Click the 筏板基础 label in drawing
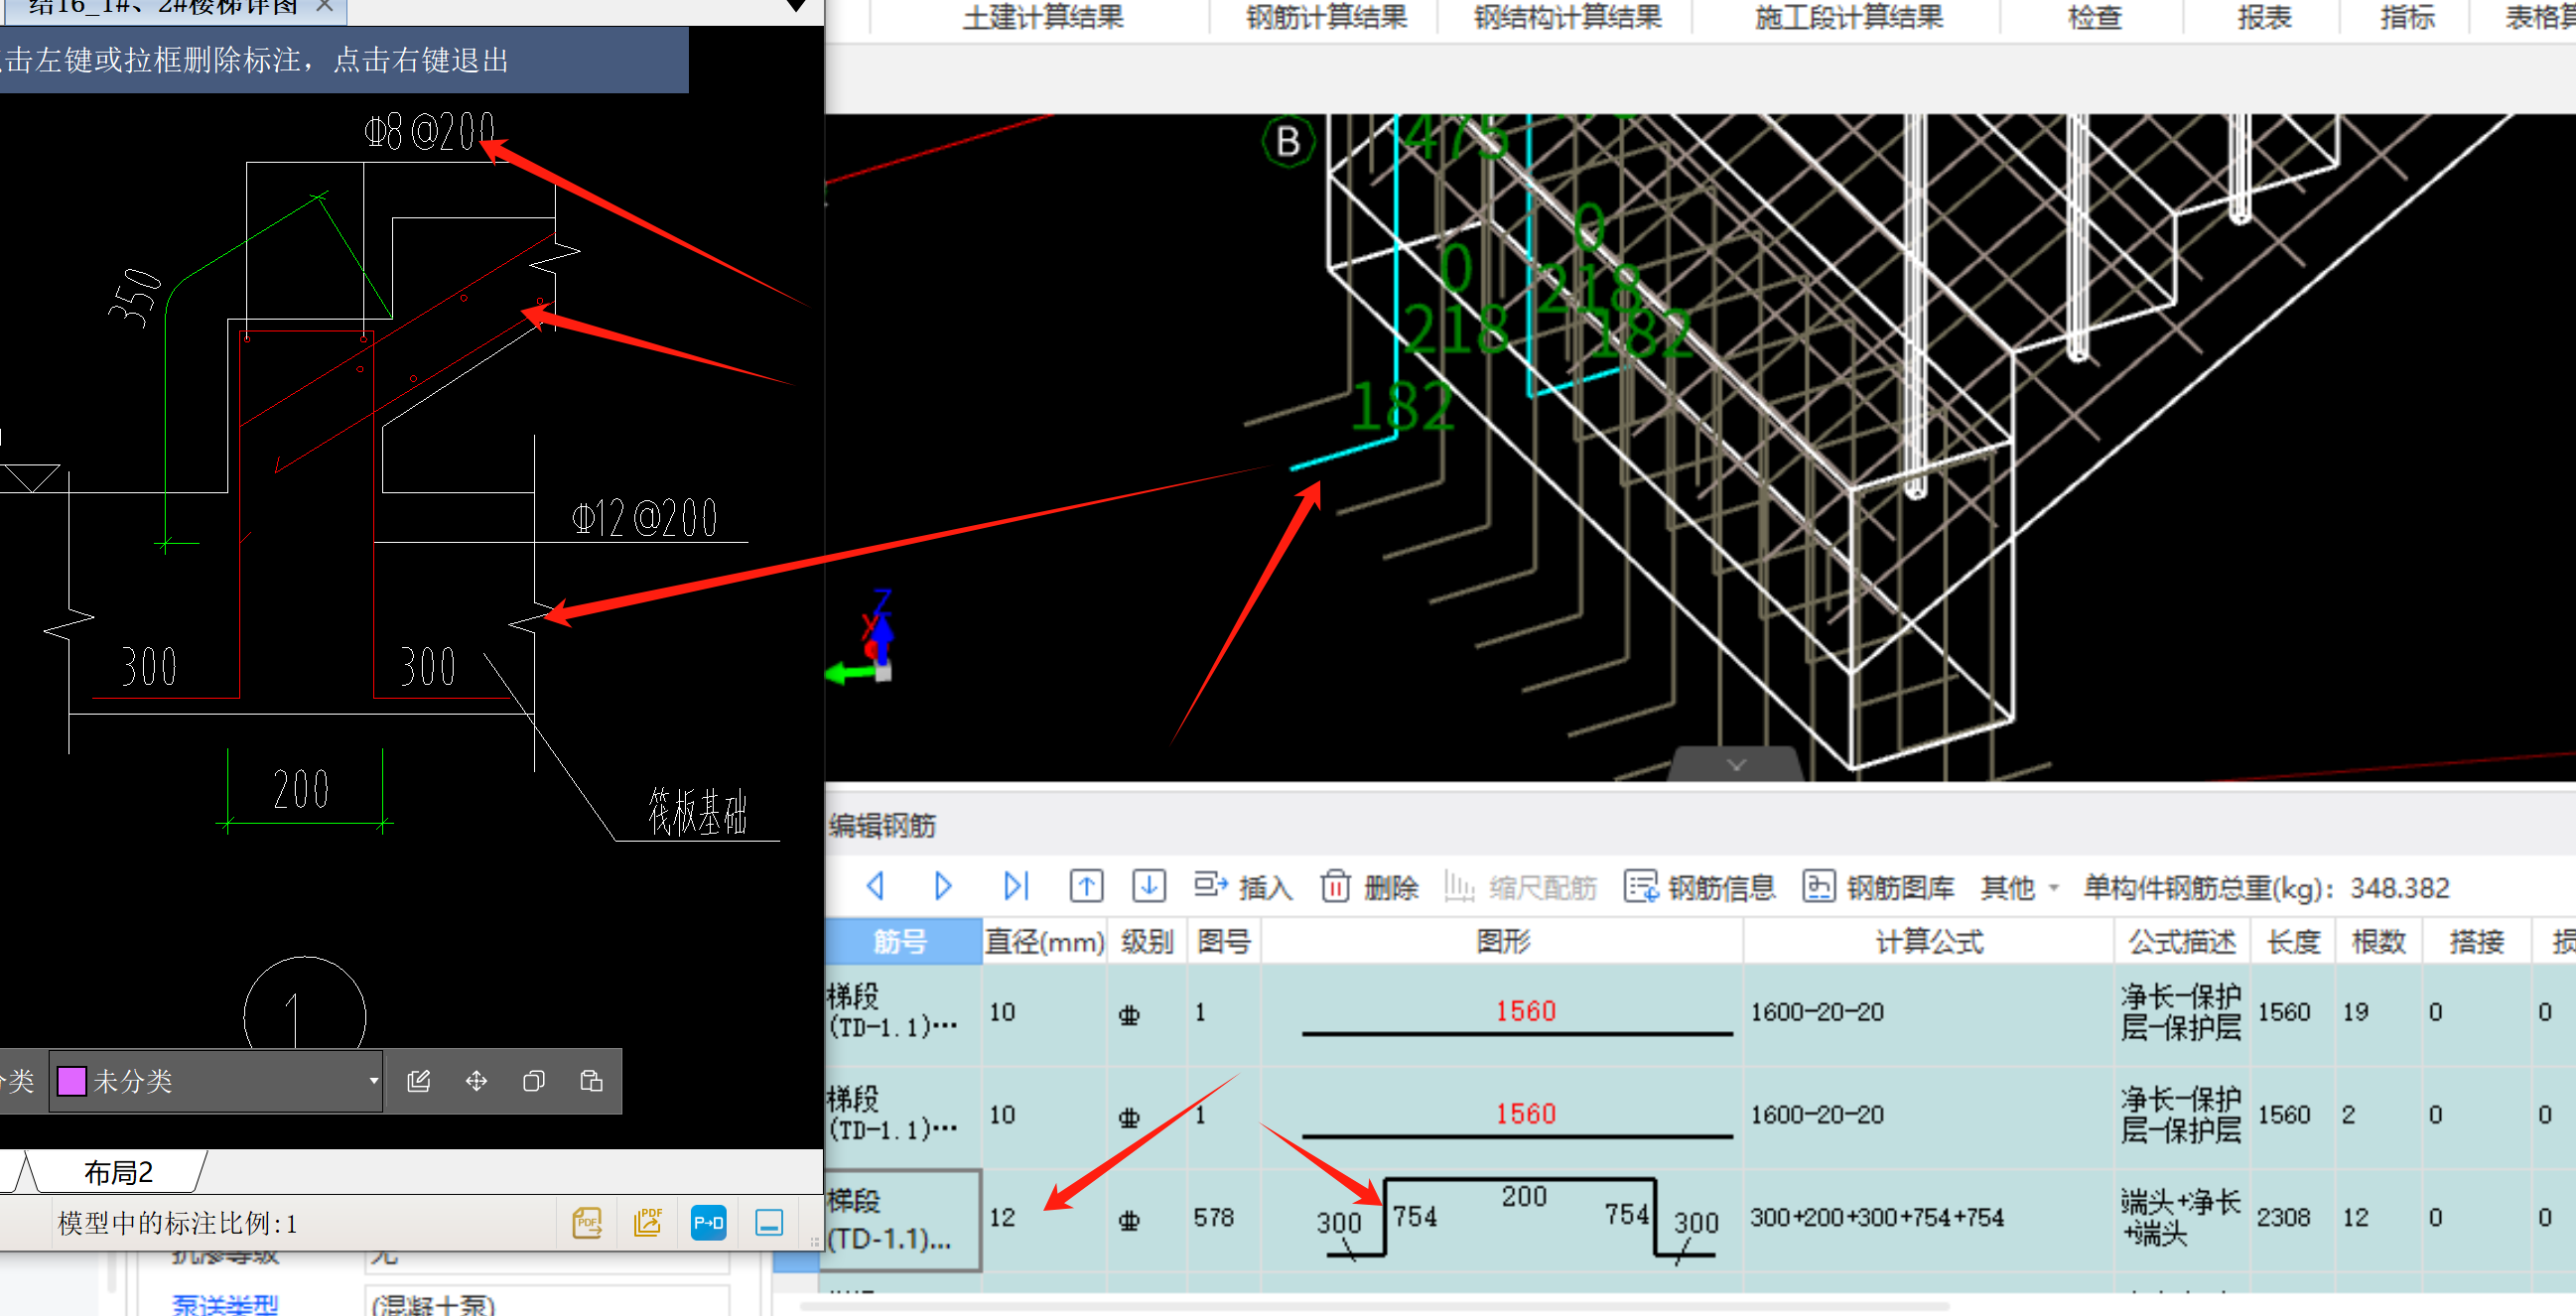 [x=698, y=810]
